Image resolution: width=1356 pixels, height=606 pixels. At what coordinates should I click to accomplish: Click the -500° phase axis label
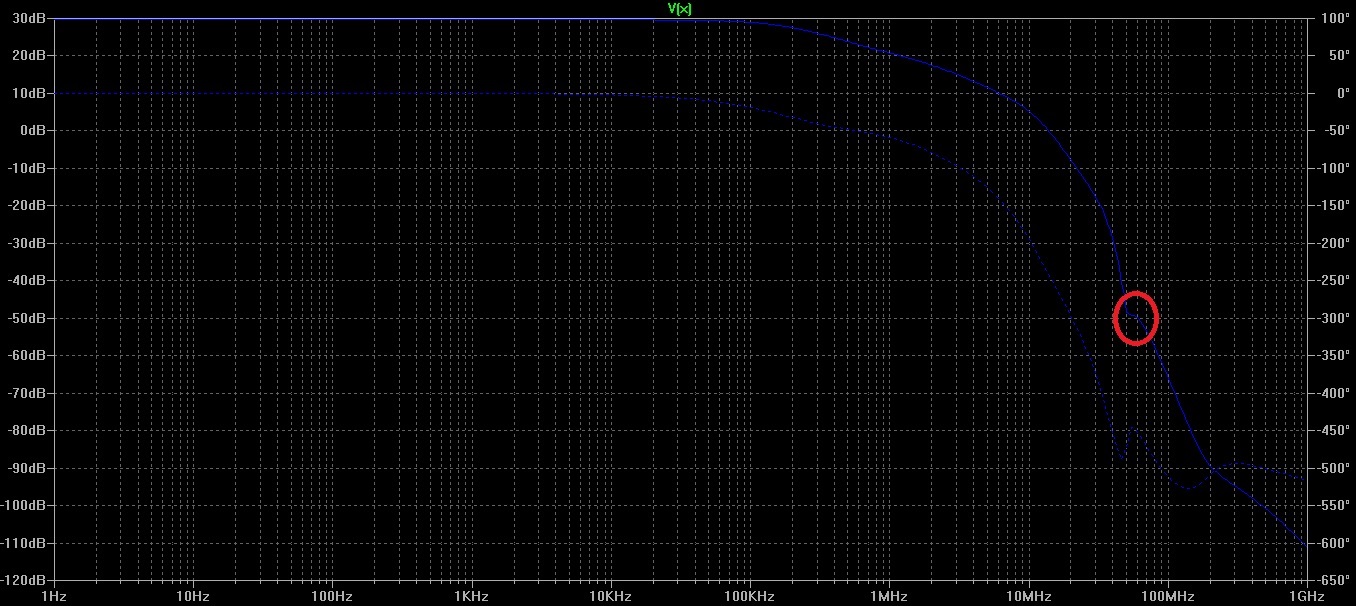1335,468
